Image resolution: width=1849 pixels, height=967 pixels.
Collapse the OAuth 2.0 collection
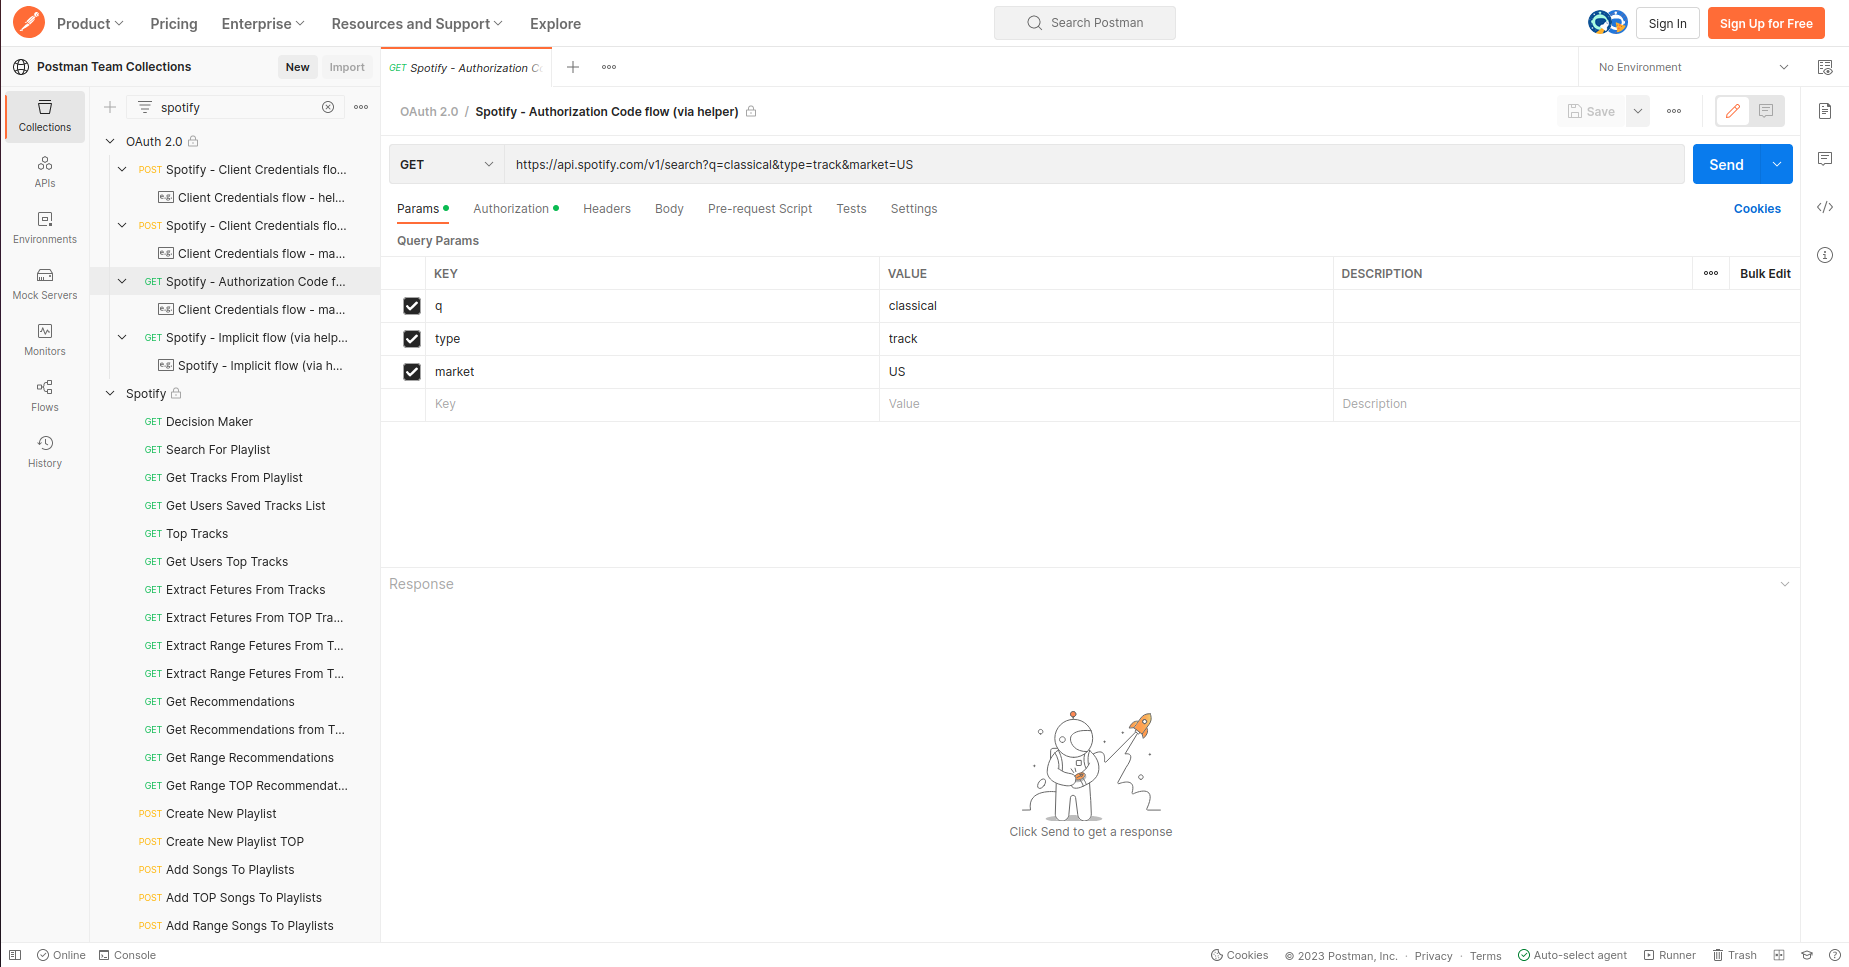(x=110, y=141)
